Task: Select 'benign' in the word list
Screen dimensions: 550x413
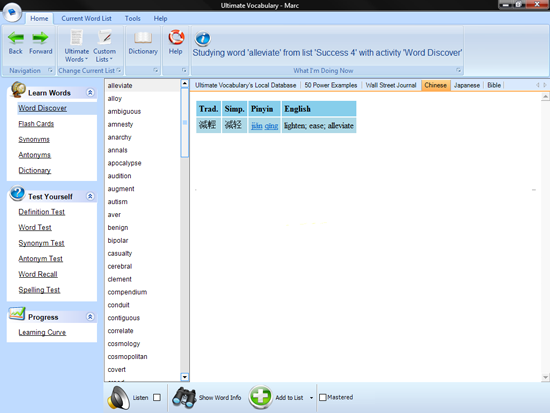Action: tap(118, 228)
